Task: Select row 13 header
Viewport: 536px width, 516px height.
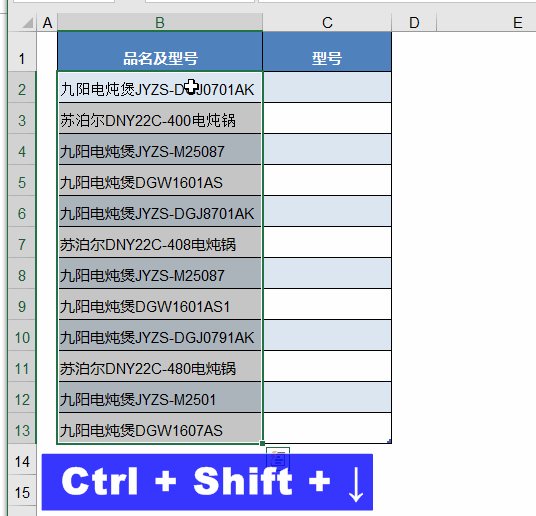Action: click(22, 429)
